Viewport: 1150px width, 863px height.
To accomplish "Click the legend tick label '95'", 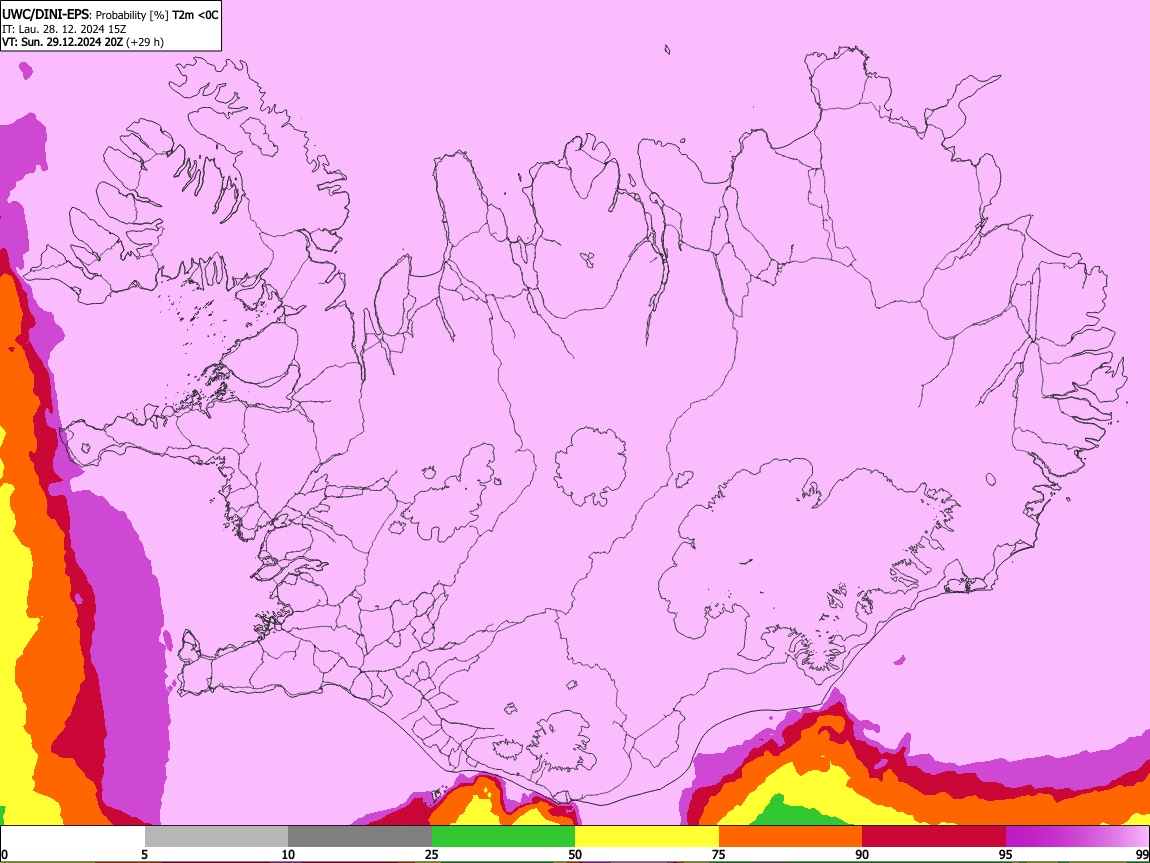I will (1006, 854).
